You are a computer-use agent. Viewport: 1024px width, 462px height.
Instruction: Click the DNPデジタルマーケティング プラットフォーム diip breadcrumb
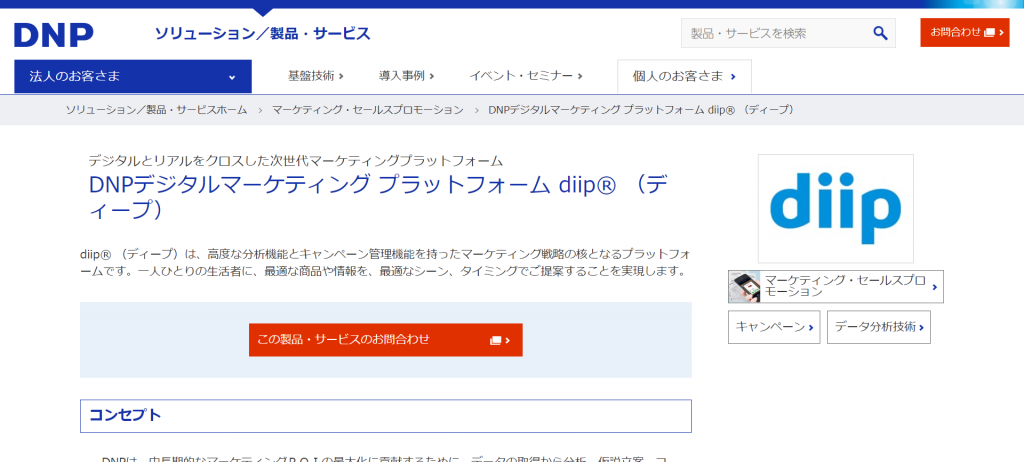pyautogui.click(x=643, y=110)
